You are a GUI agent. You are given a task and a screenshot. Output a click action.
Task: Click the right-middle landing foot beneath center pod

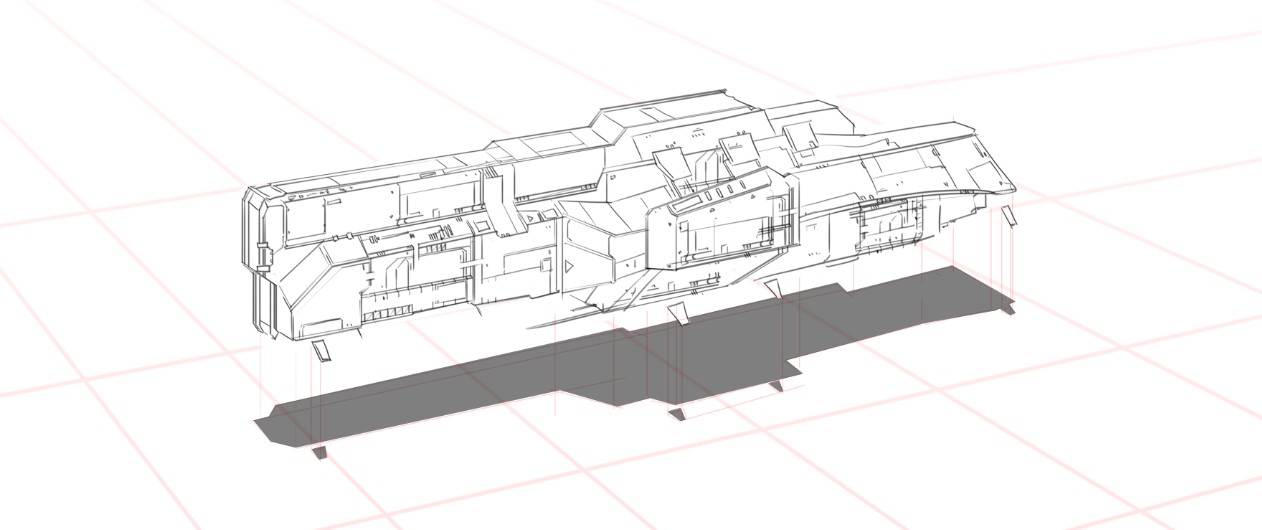(773, 289)
